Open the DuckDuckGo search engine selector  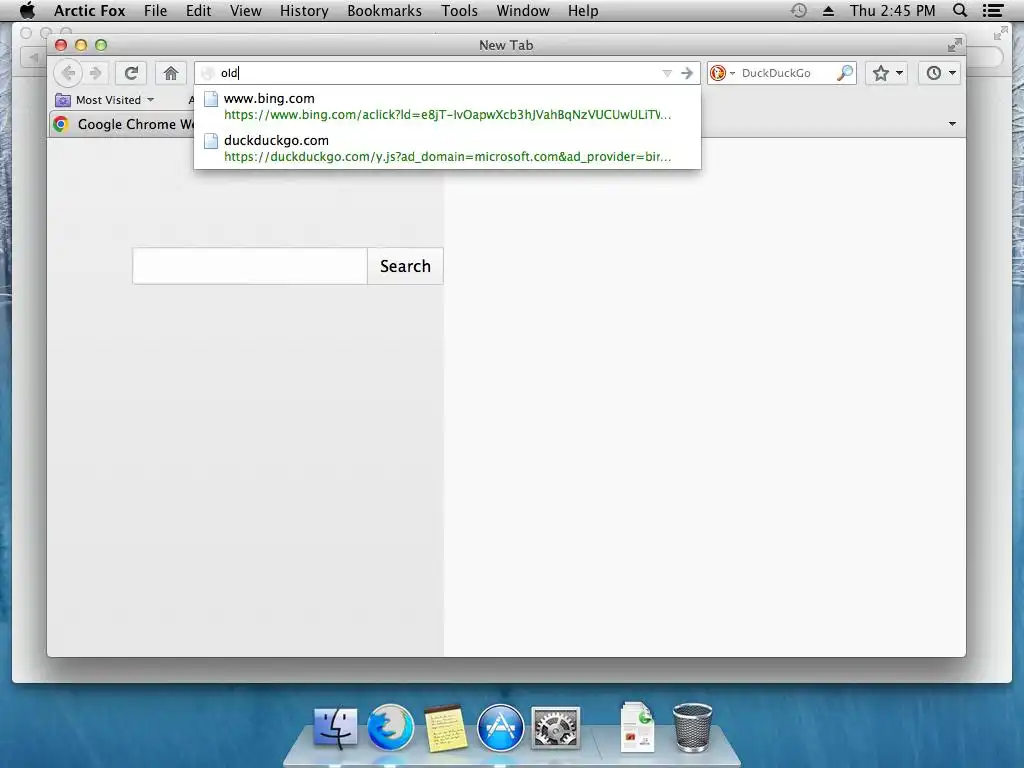[723, 73]
